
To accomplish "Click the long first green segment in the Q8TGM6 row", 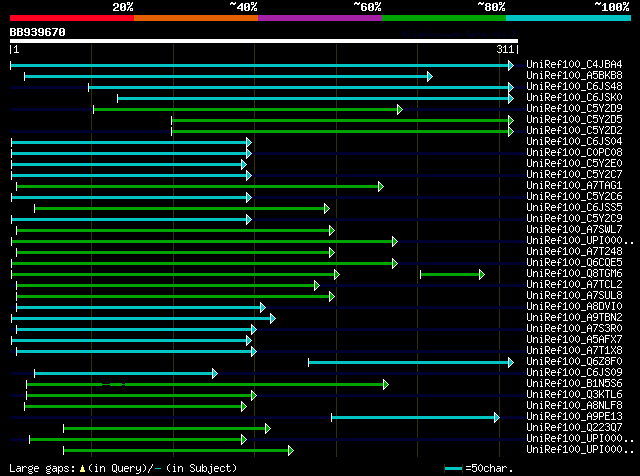I will coord(175,275).
